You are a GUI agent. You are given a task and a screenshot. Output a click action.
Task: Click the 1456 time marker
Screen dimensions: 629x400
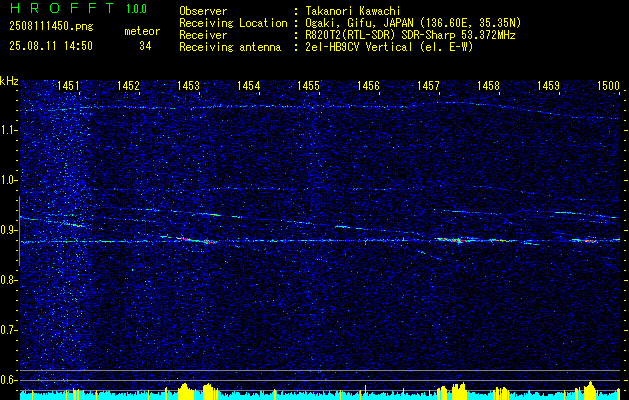coord(369,85)
